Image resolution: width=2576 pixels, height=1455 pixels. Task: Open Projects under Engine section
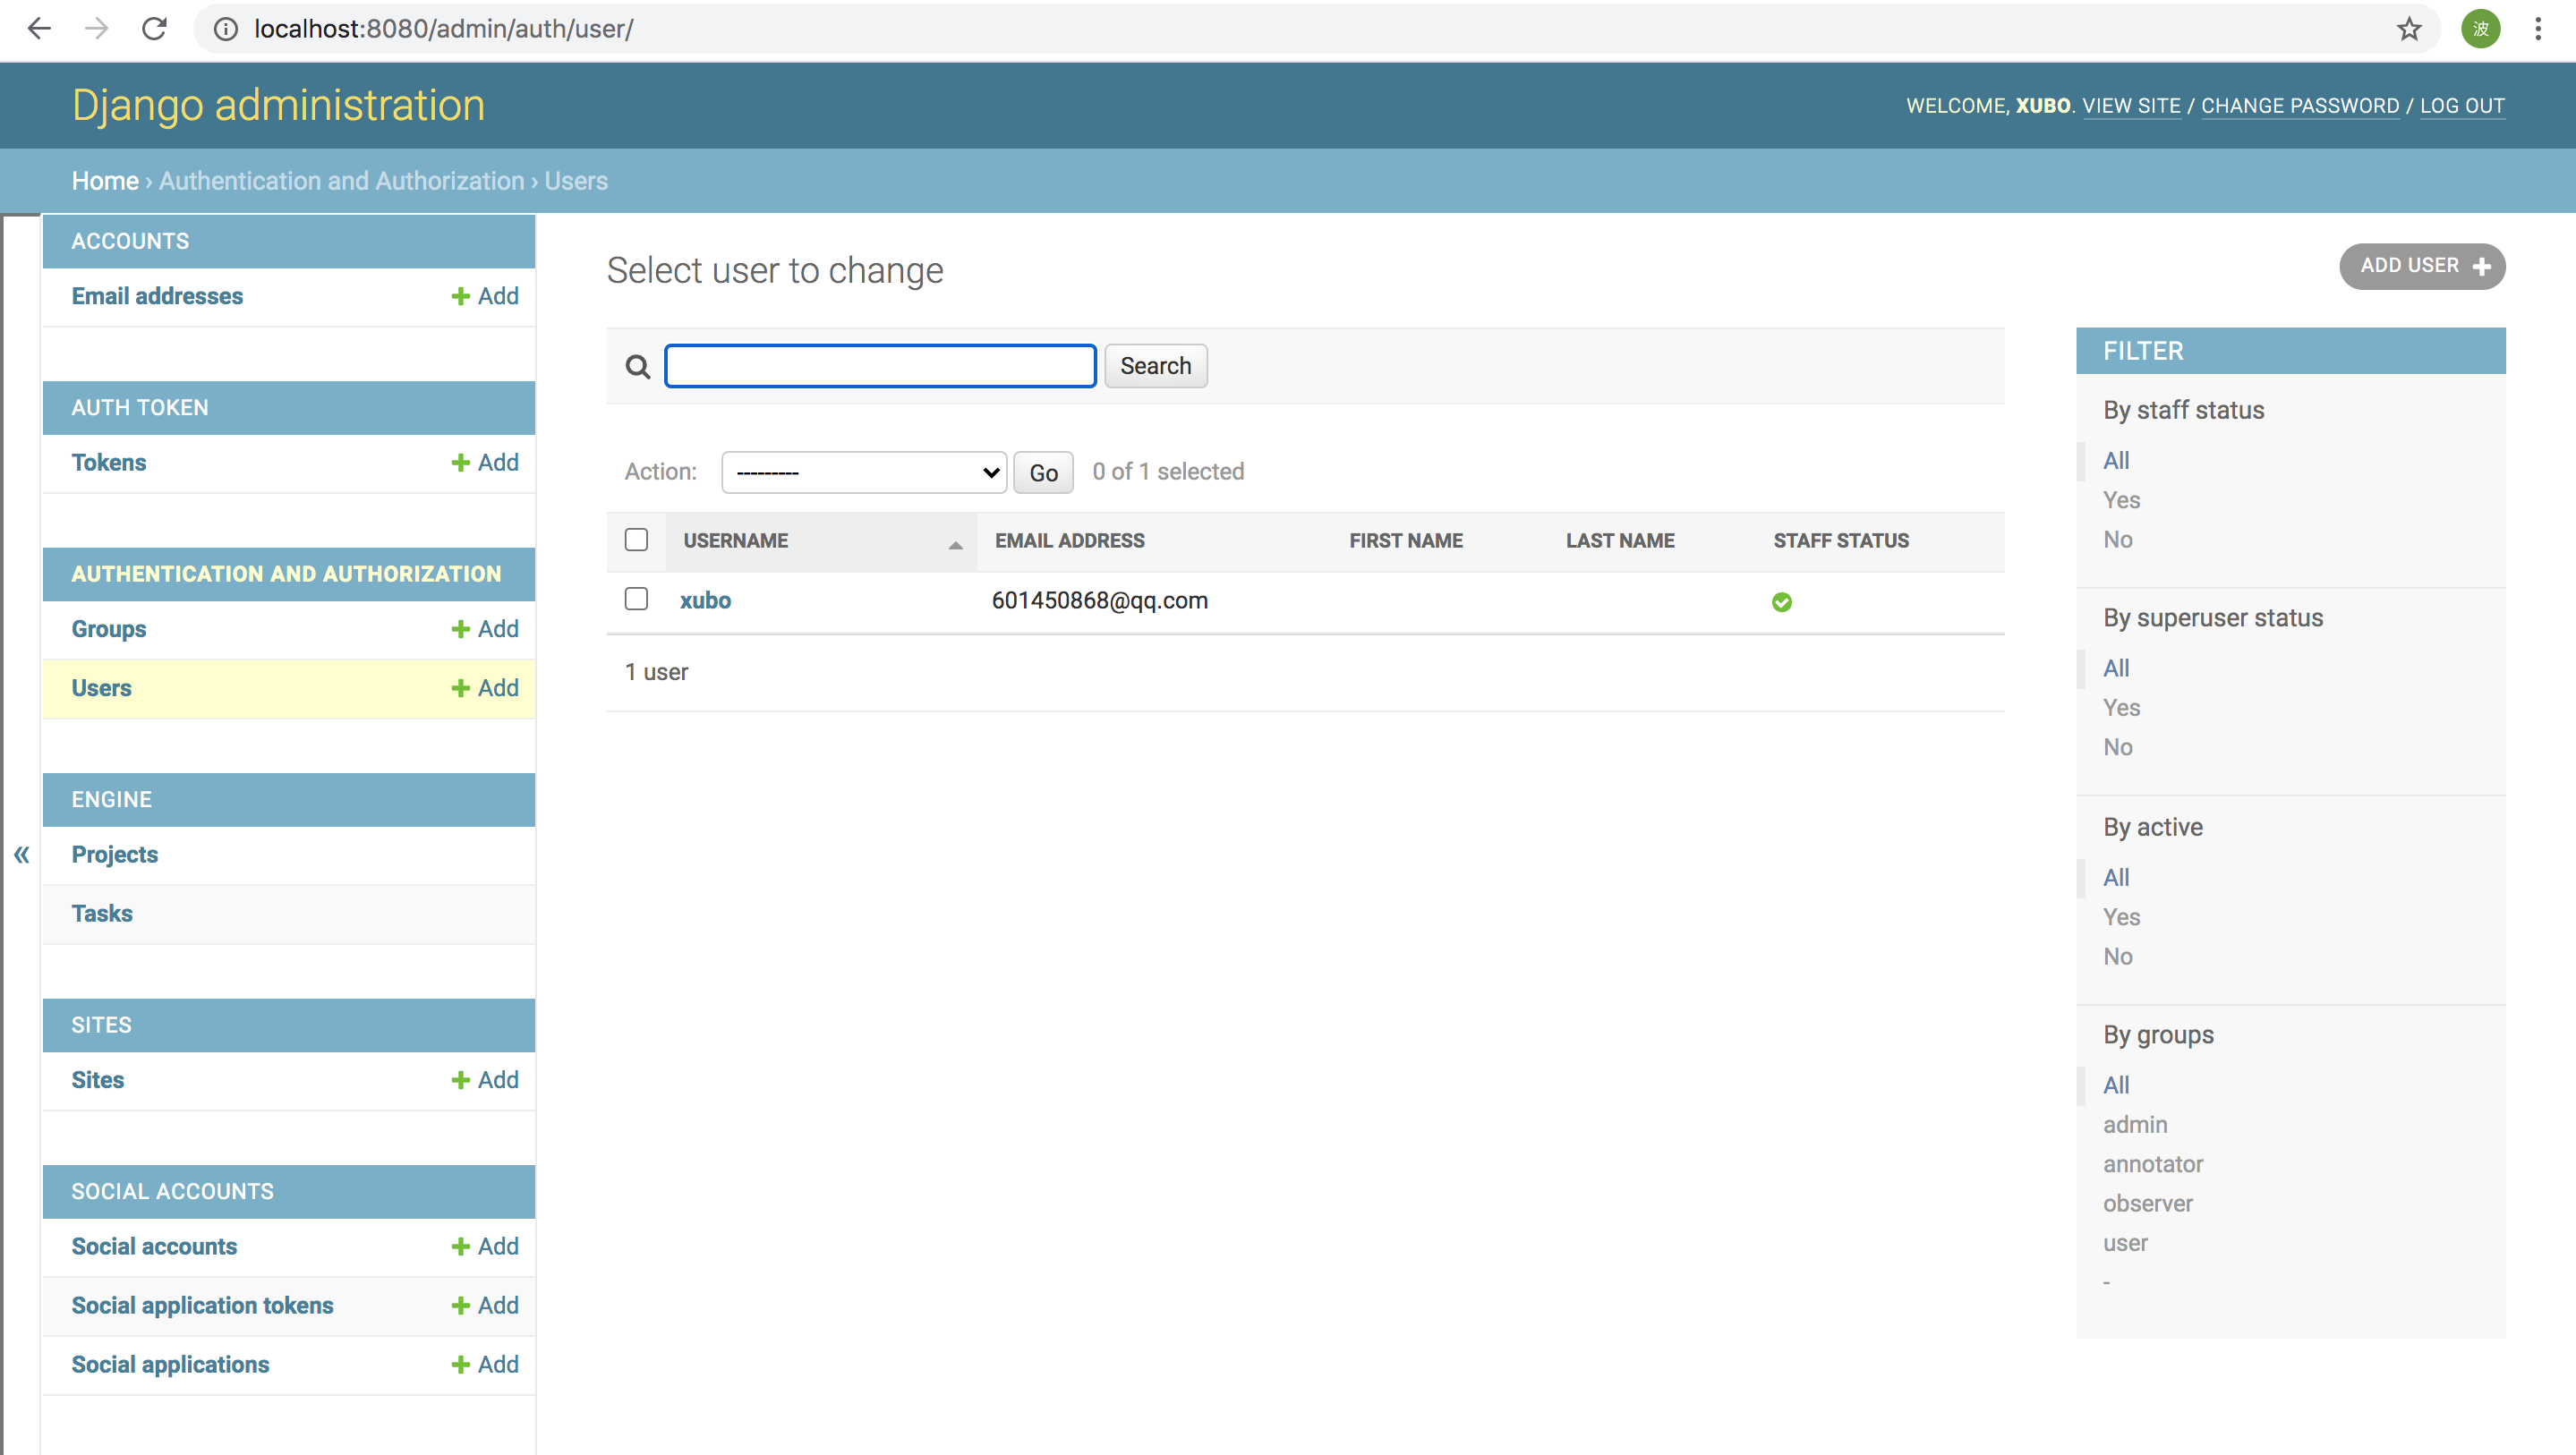coord(114,854)
